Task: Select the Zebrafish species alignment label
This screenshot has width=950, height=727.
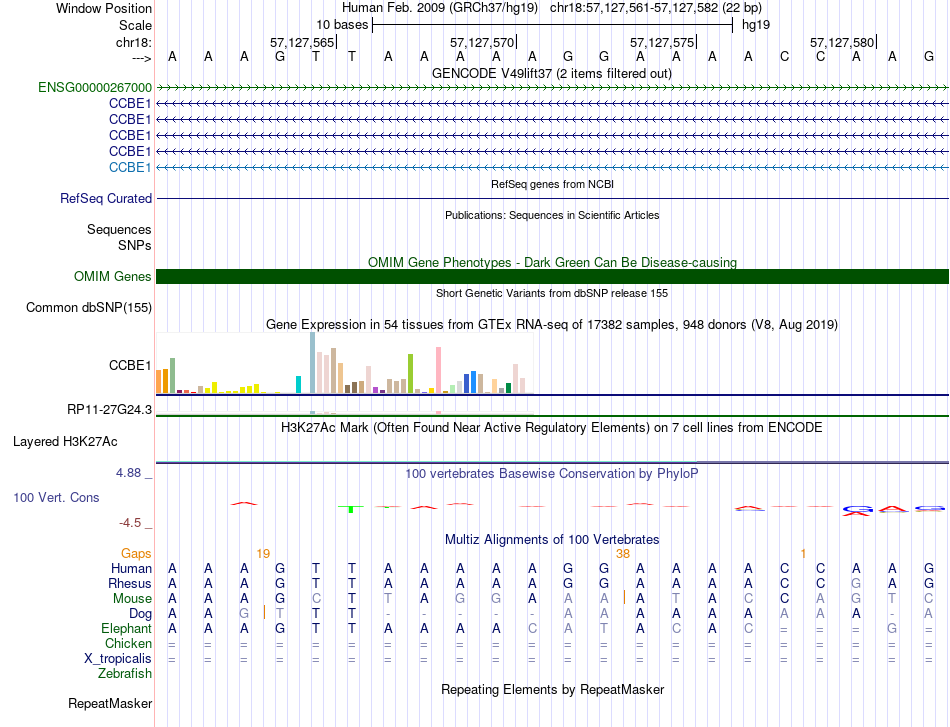Action: (125, 673)
